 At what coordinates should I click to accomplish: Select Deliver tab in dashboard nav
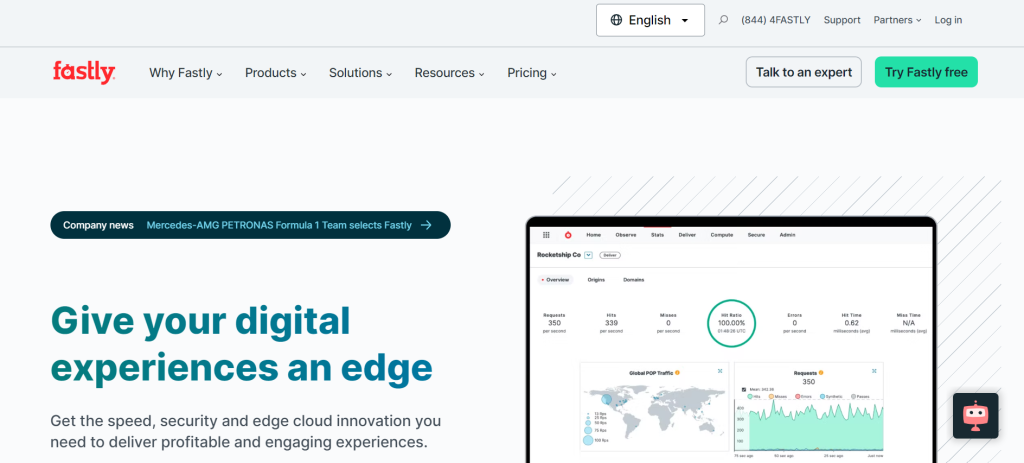pos(688,234)
